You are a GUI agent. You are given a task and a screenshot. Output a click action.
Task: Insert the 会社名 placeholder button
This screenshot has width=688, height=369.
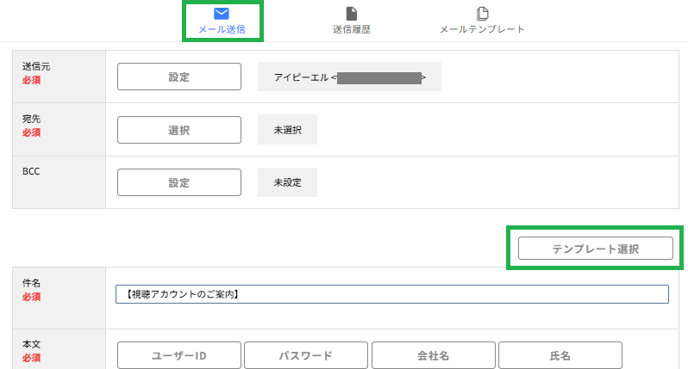pyautogui.click(x=434, y=355)
